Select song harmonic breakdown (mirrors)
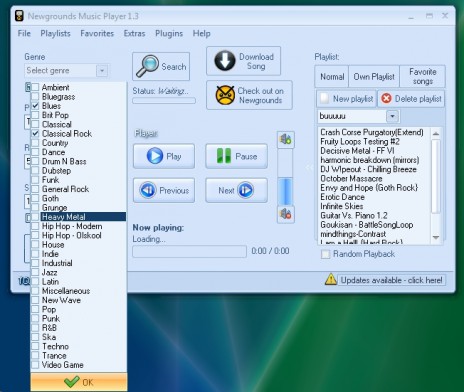 [370, 160]
